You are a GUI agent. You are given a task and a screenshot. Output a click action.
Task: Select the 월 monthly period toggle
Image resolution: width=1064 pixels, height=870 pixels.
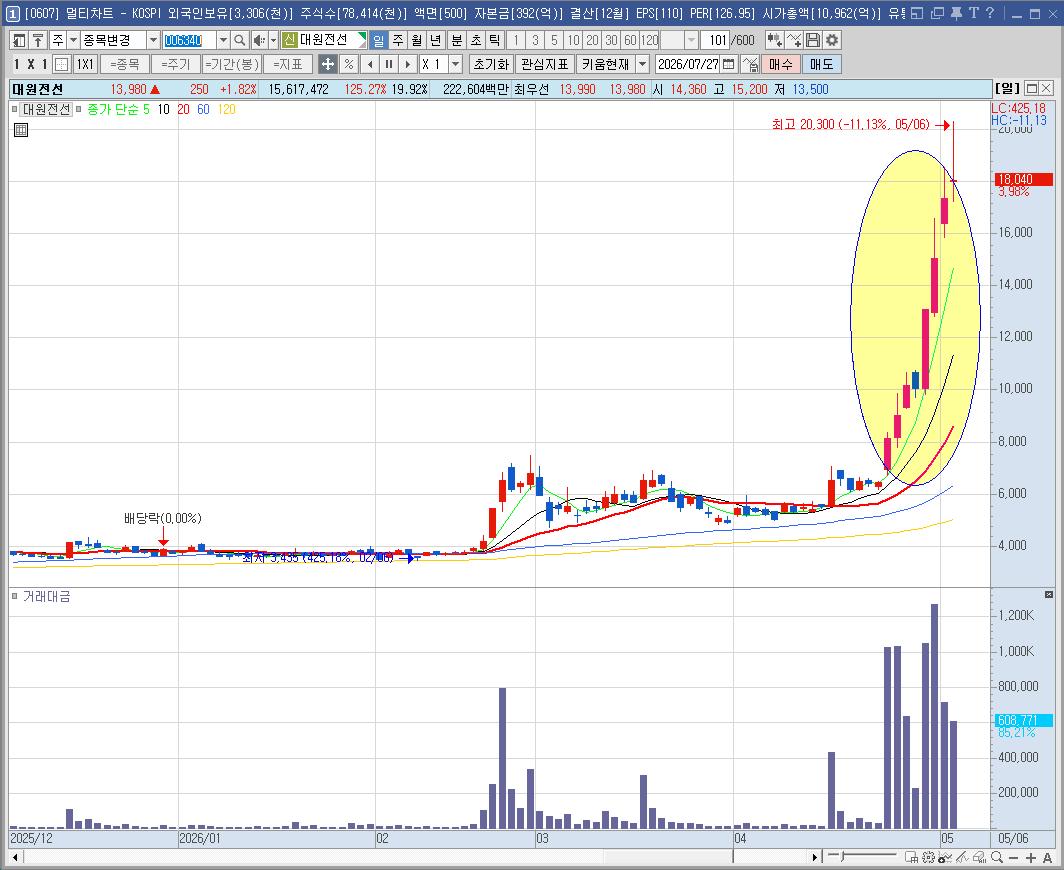click(x=417, y=41)
